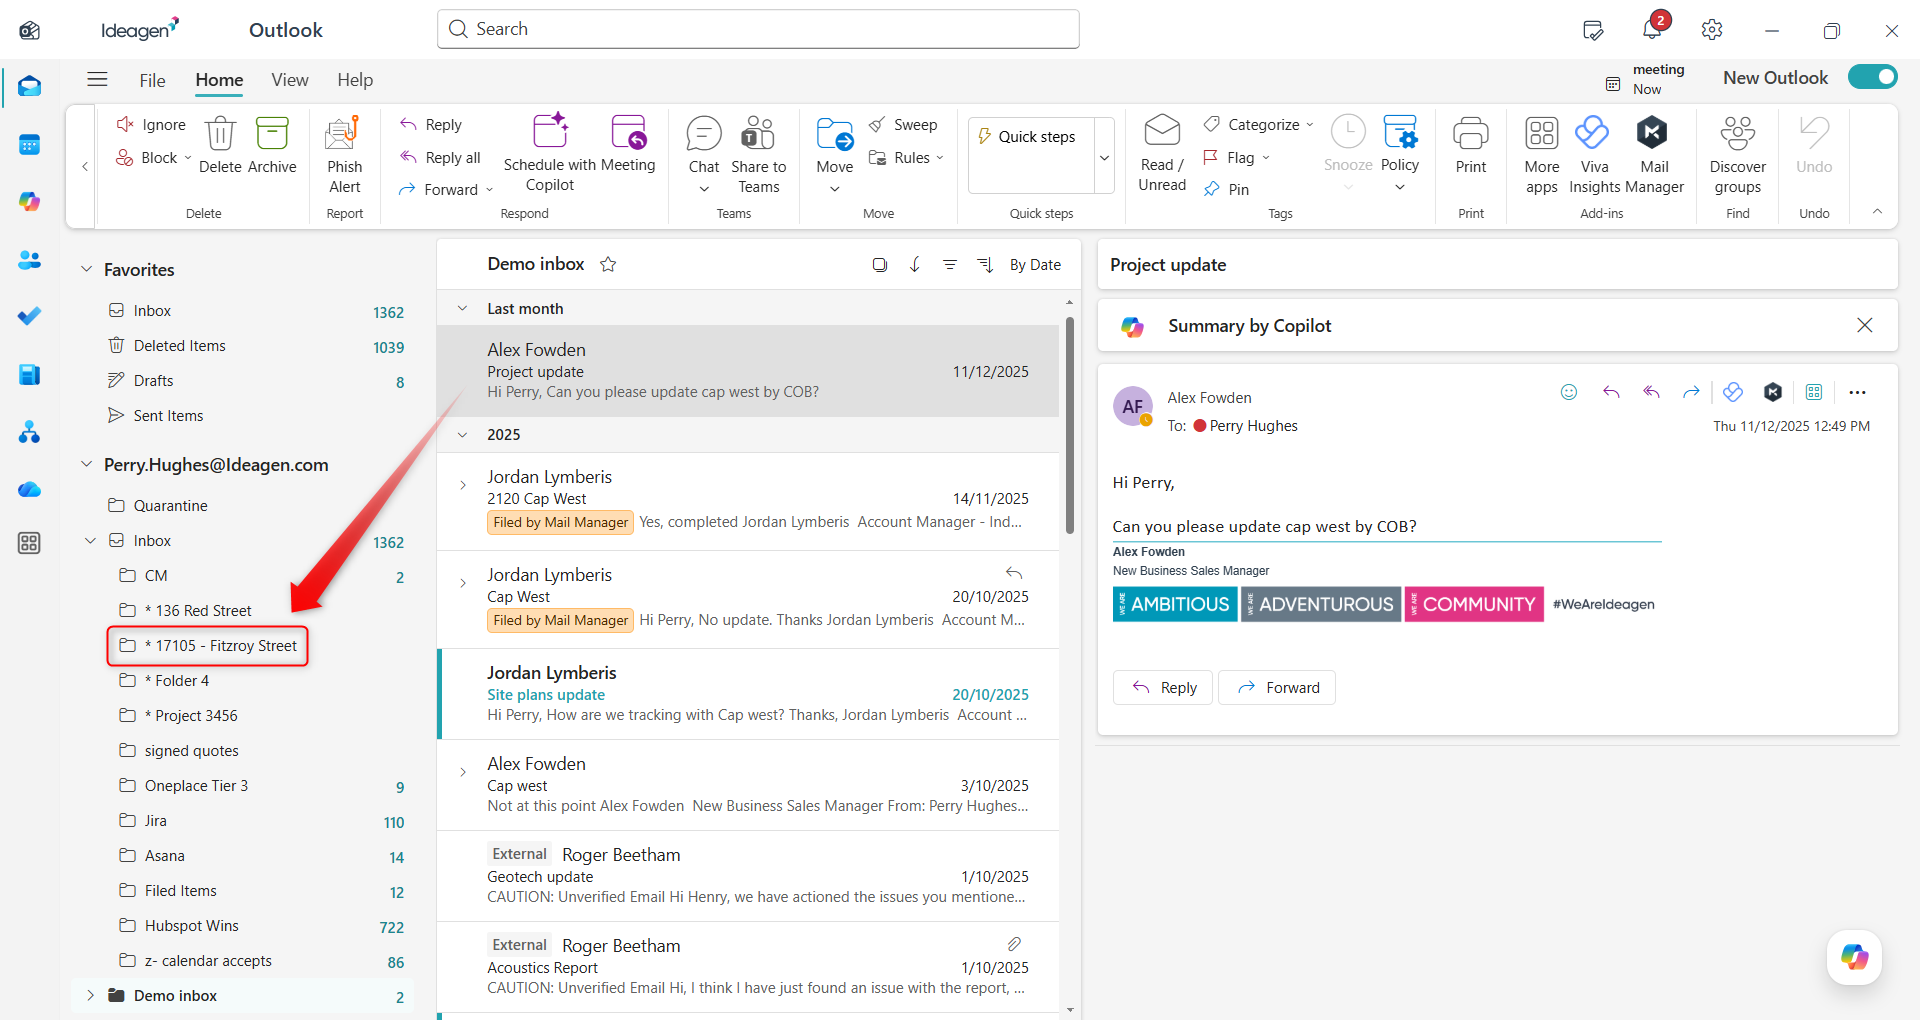The height and width of the screenshot is (1020, 1920).
Task: Expand the Demo inbox folder
Action: (90, 996)
